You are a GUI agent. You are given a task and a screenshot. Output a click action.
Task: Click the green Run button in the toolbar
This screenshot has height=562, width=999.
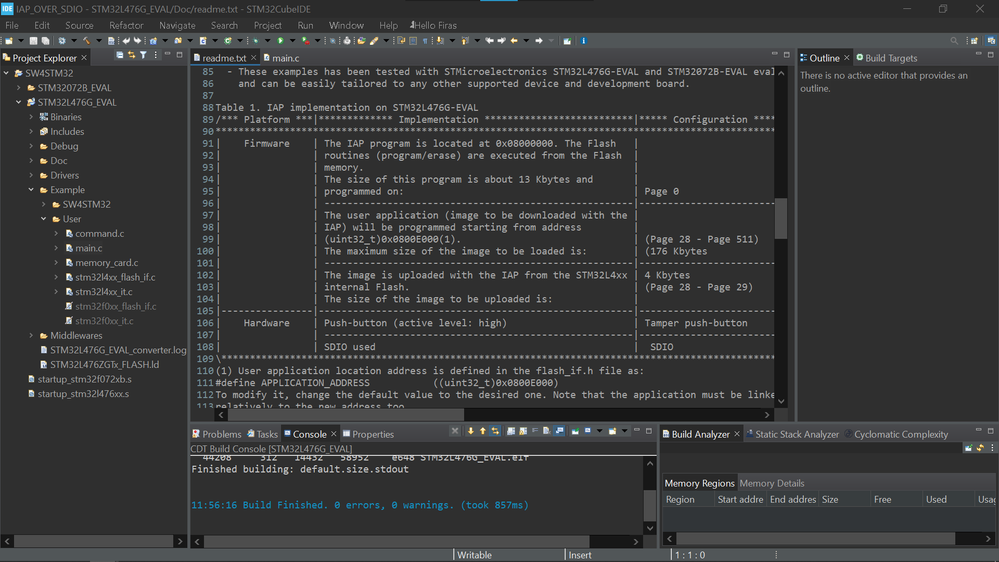click(x=280, y=41)
